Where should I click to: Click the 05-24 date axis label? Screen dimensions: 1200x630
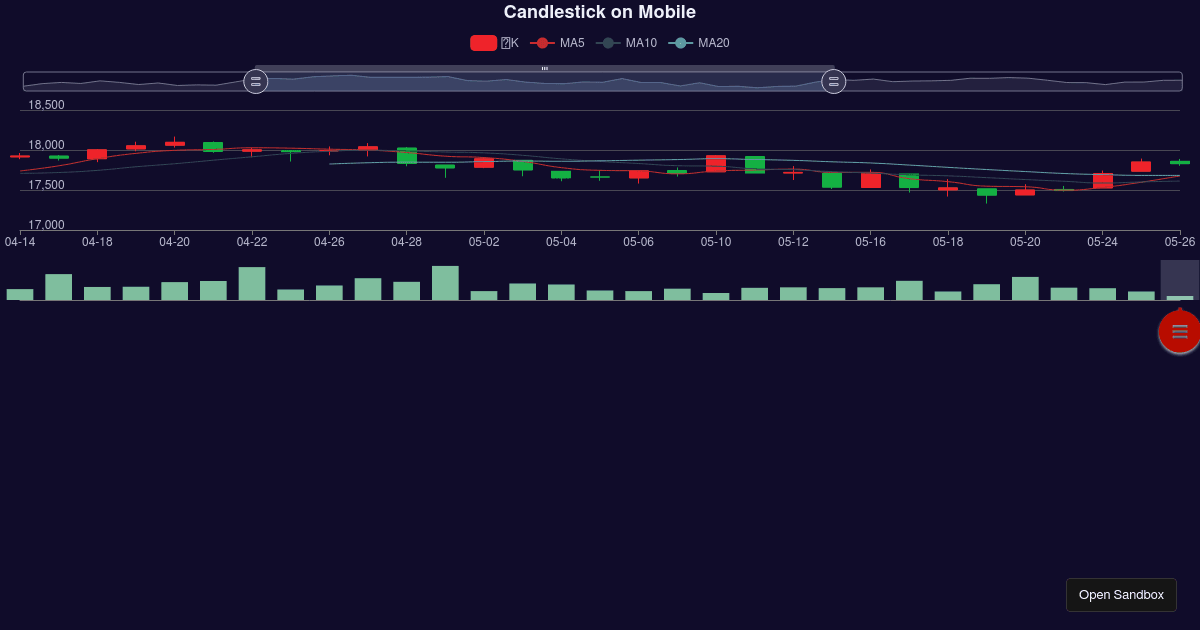[1103, 242]
